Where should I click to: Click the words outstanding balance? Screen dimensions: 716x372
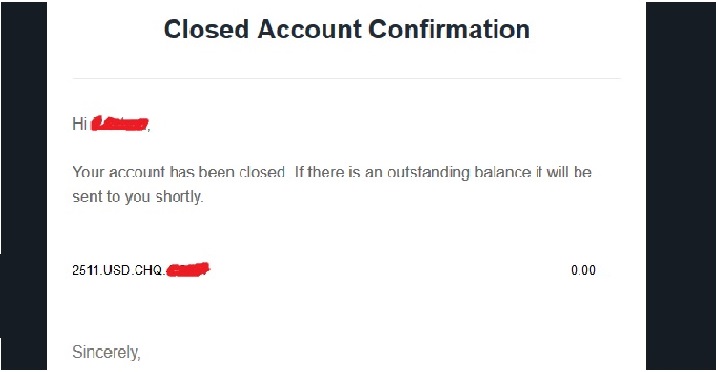(459, 173)
